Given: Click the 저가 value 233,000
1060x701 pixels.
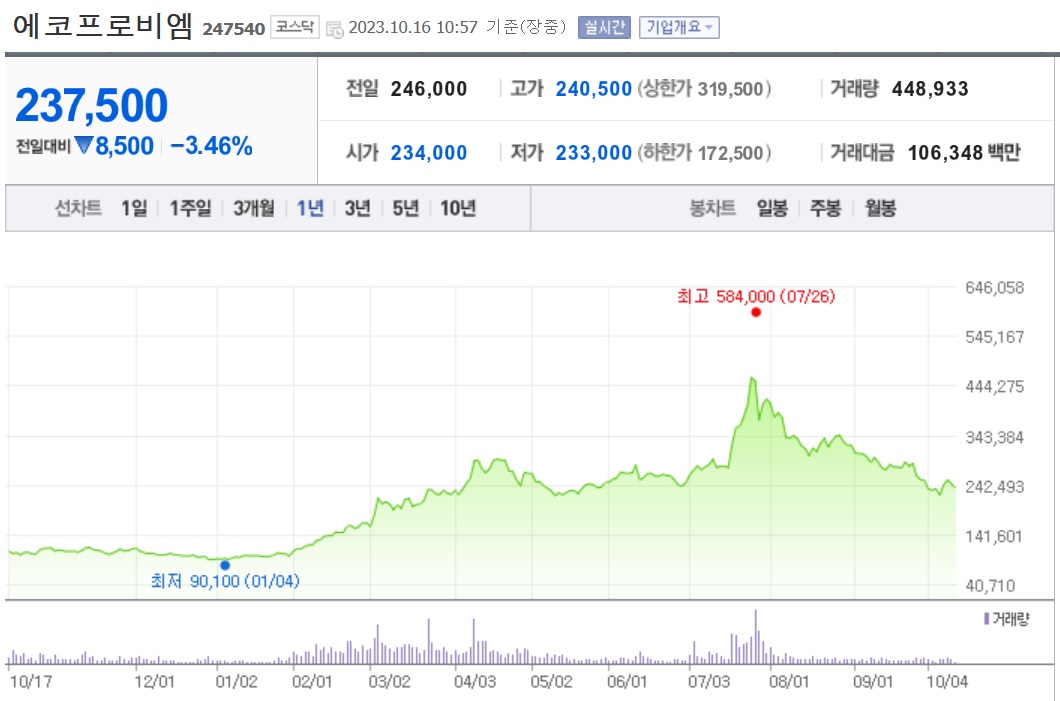Looking at the screenshot, I should (x=594, y=153).
